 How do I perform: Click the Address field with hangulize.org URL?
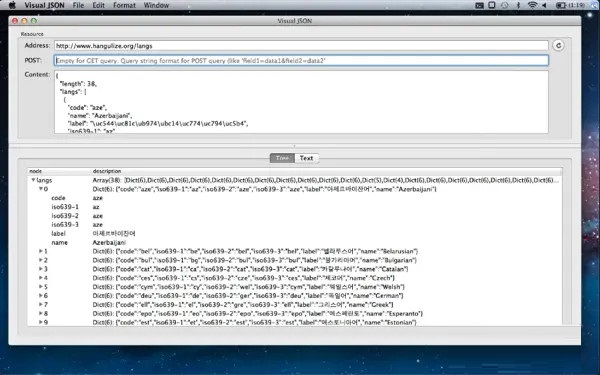[301, 46]
